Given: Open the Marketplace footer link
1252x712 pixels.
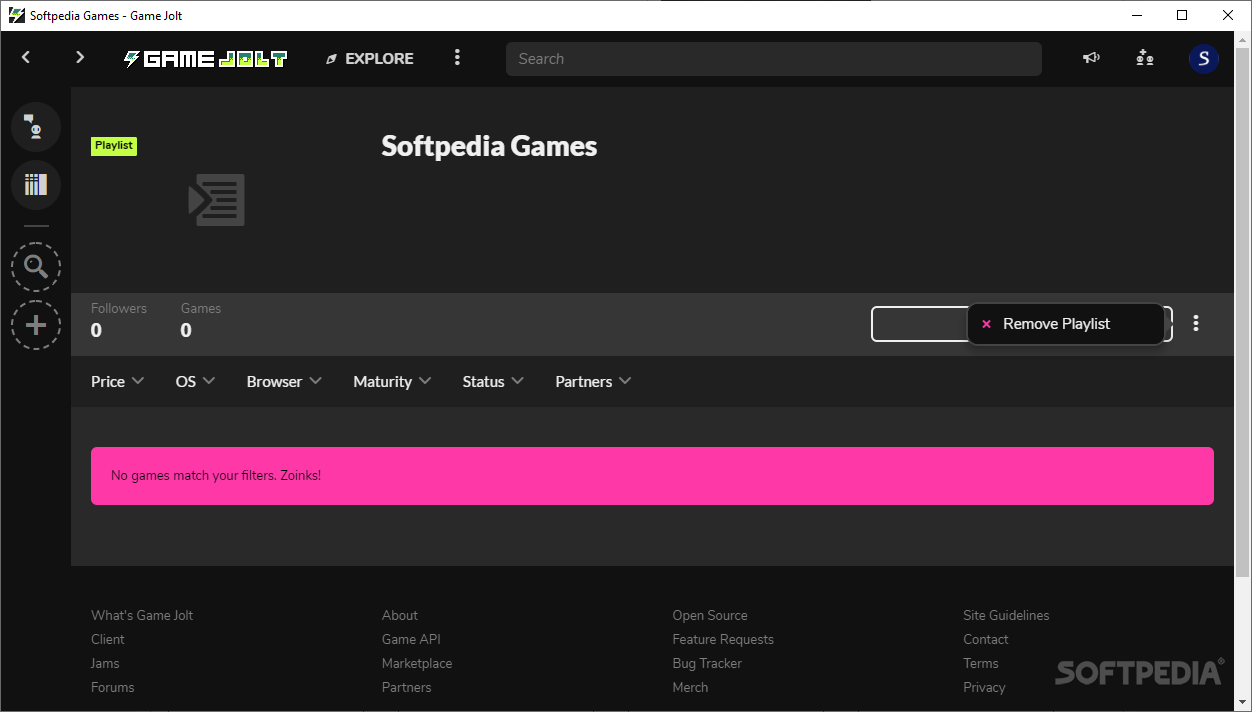Looking at the screenshot, I should click(417, 663).
